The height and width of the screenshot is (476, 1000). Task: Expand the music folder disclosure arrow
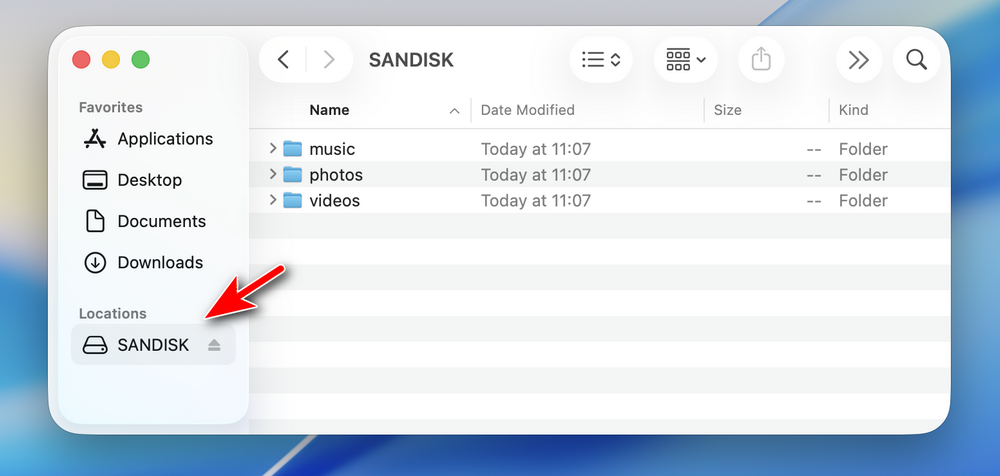pos(273,149)
